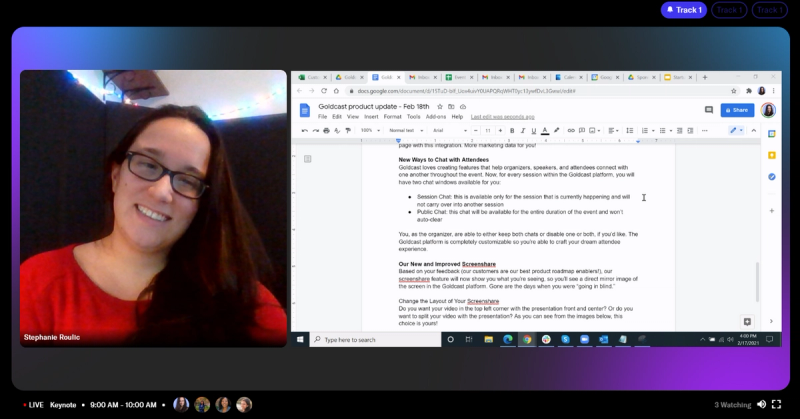Image resolution: width=800 pixels, height=419 pixels.
Task: Click the docs.google.com address bar
Action: 543,91
